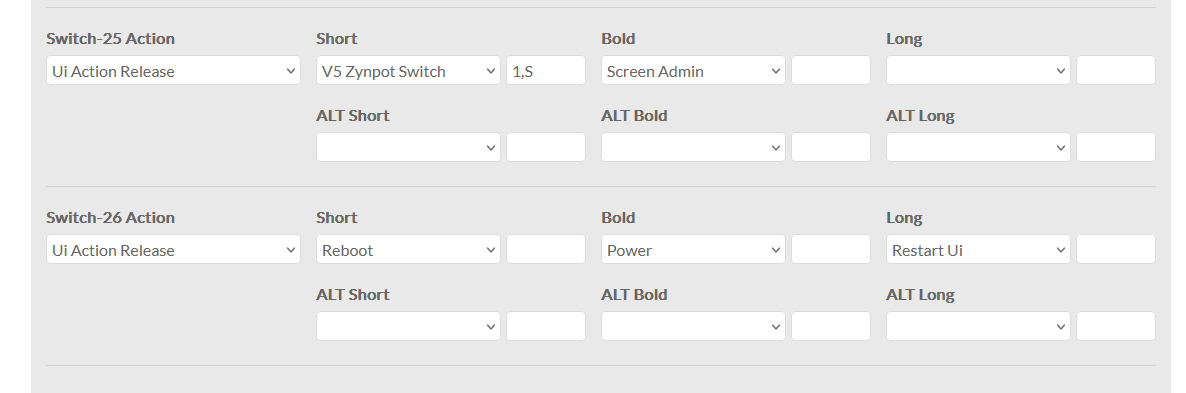Click Switch-26 Short parameter input field
The image size is (1186, 393).
(546, 249)
